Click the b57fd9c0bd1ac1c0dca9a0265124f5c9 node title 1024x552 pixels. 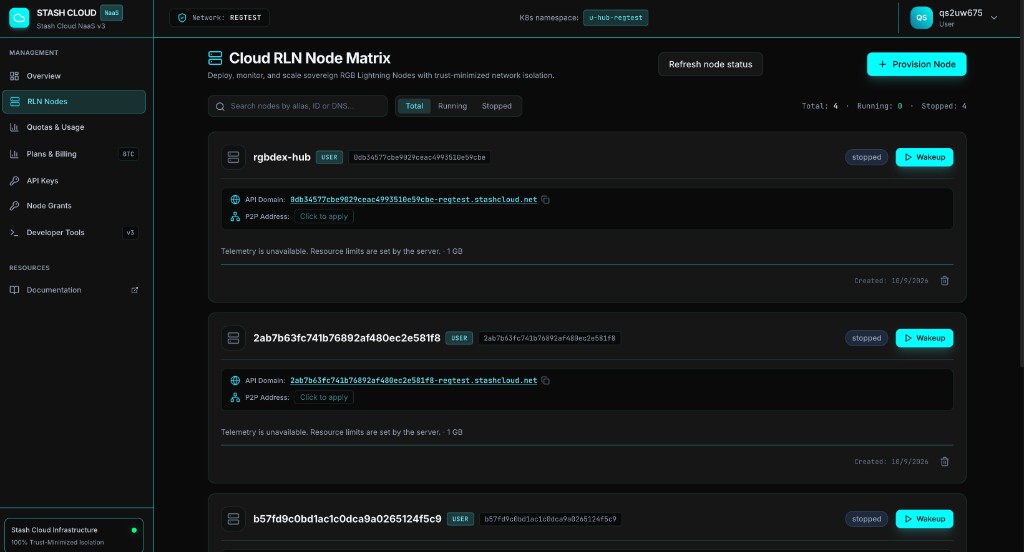pos(347,519)
